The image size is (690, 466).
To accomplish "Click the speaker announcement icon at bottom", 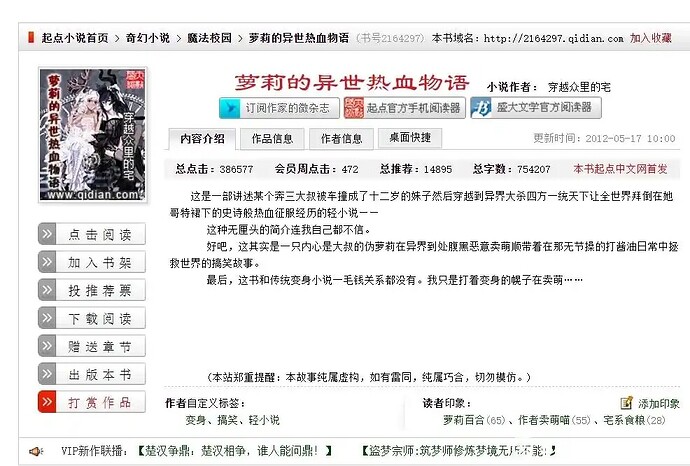I will pos(36,451).
